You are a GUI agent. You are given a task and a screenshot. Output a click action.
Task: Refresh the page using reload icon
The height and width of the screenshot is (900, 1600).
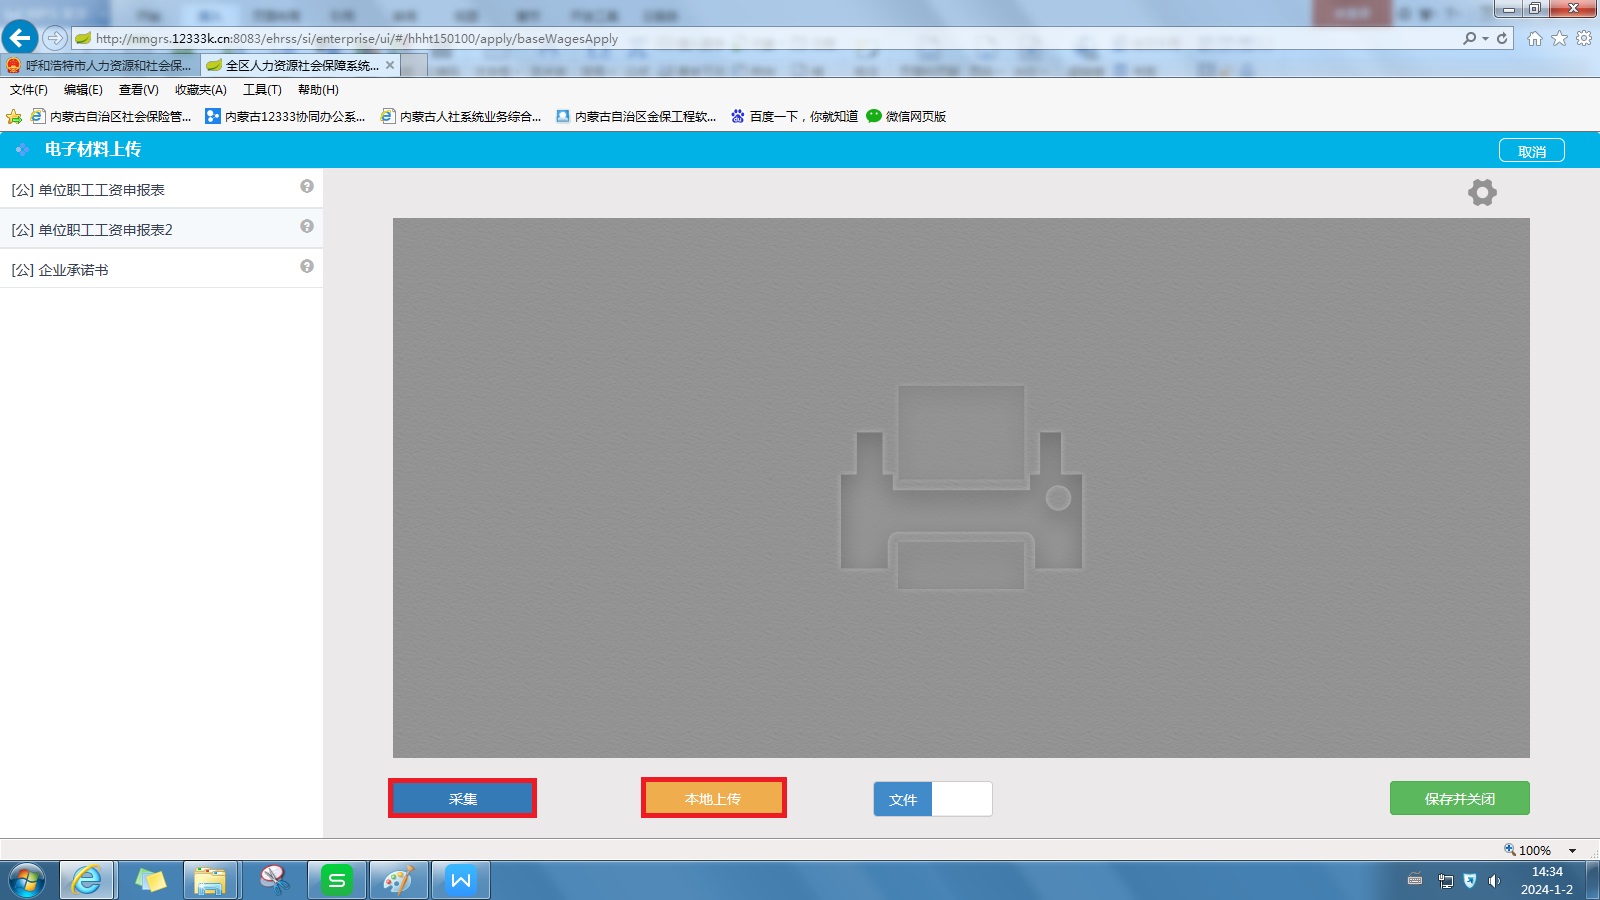(x=1502, y=38)
